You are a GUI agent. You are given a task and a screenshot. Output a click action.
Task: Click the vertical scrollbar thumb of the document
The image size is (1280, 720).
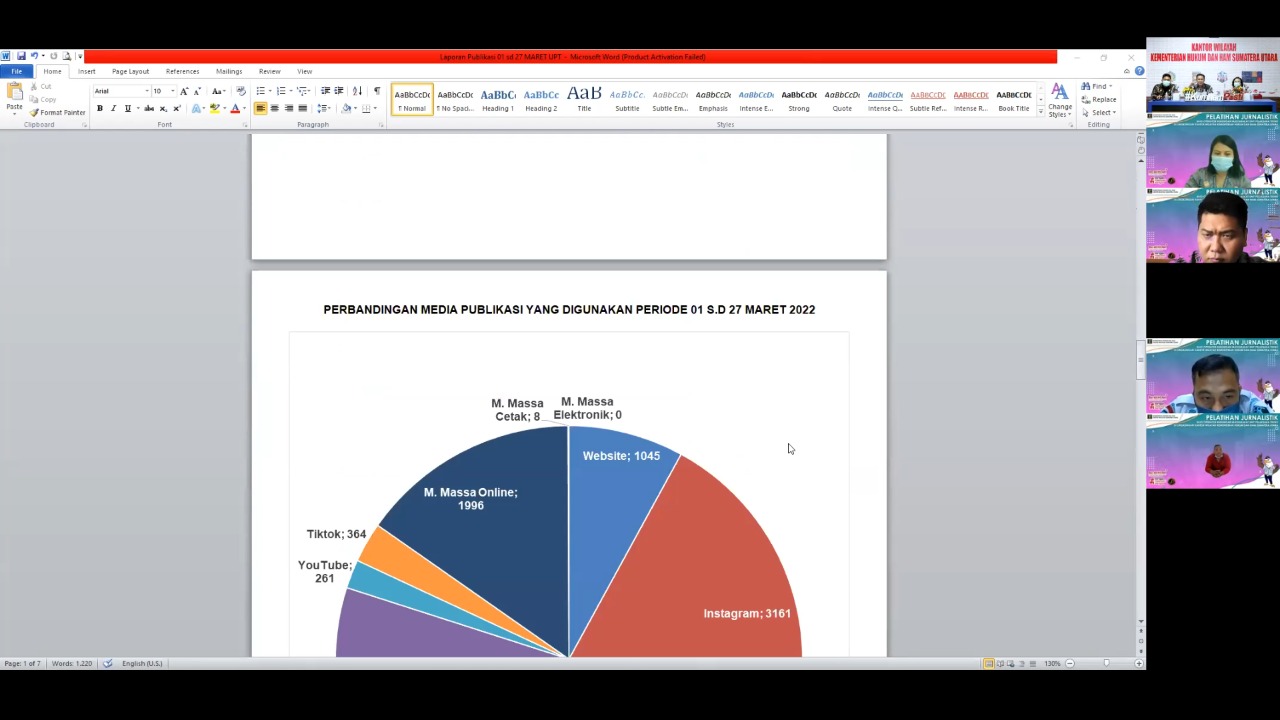click(1141, 361)
